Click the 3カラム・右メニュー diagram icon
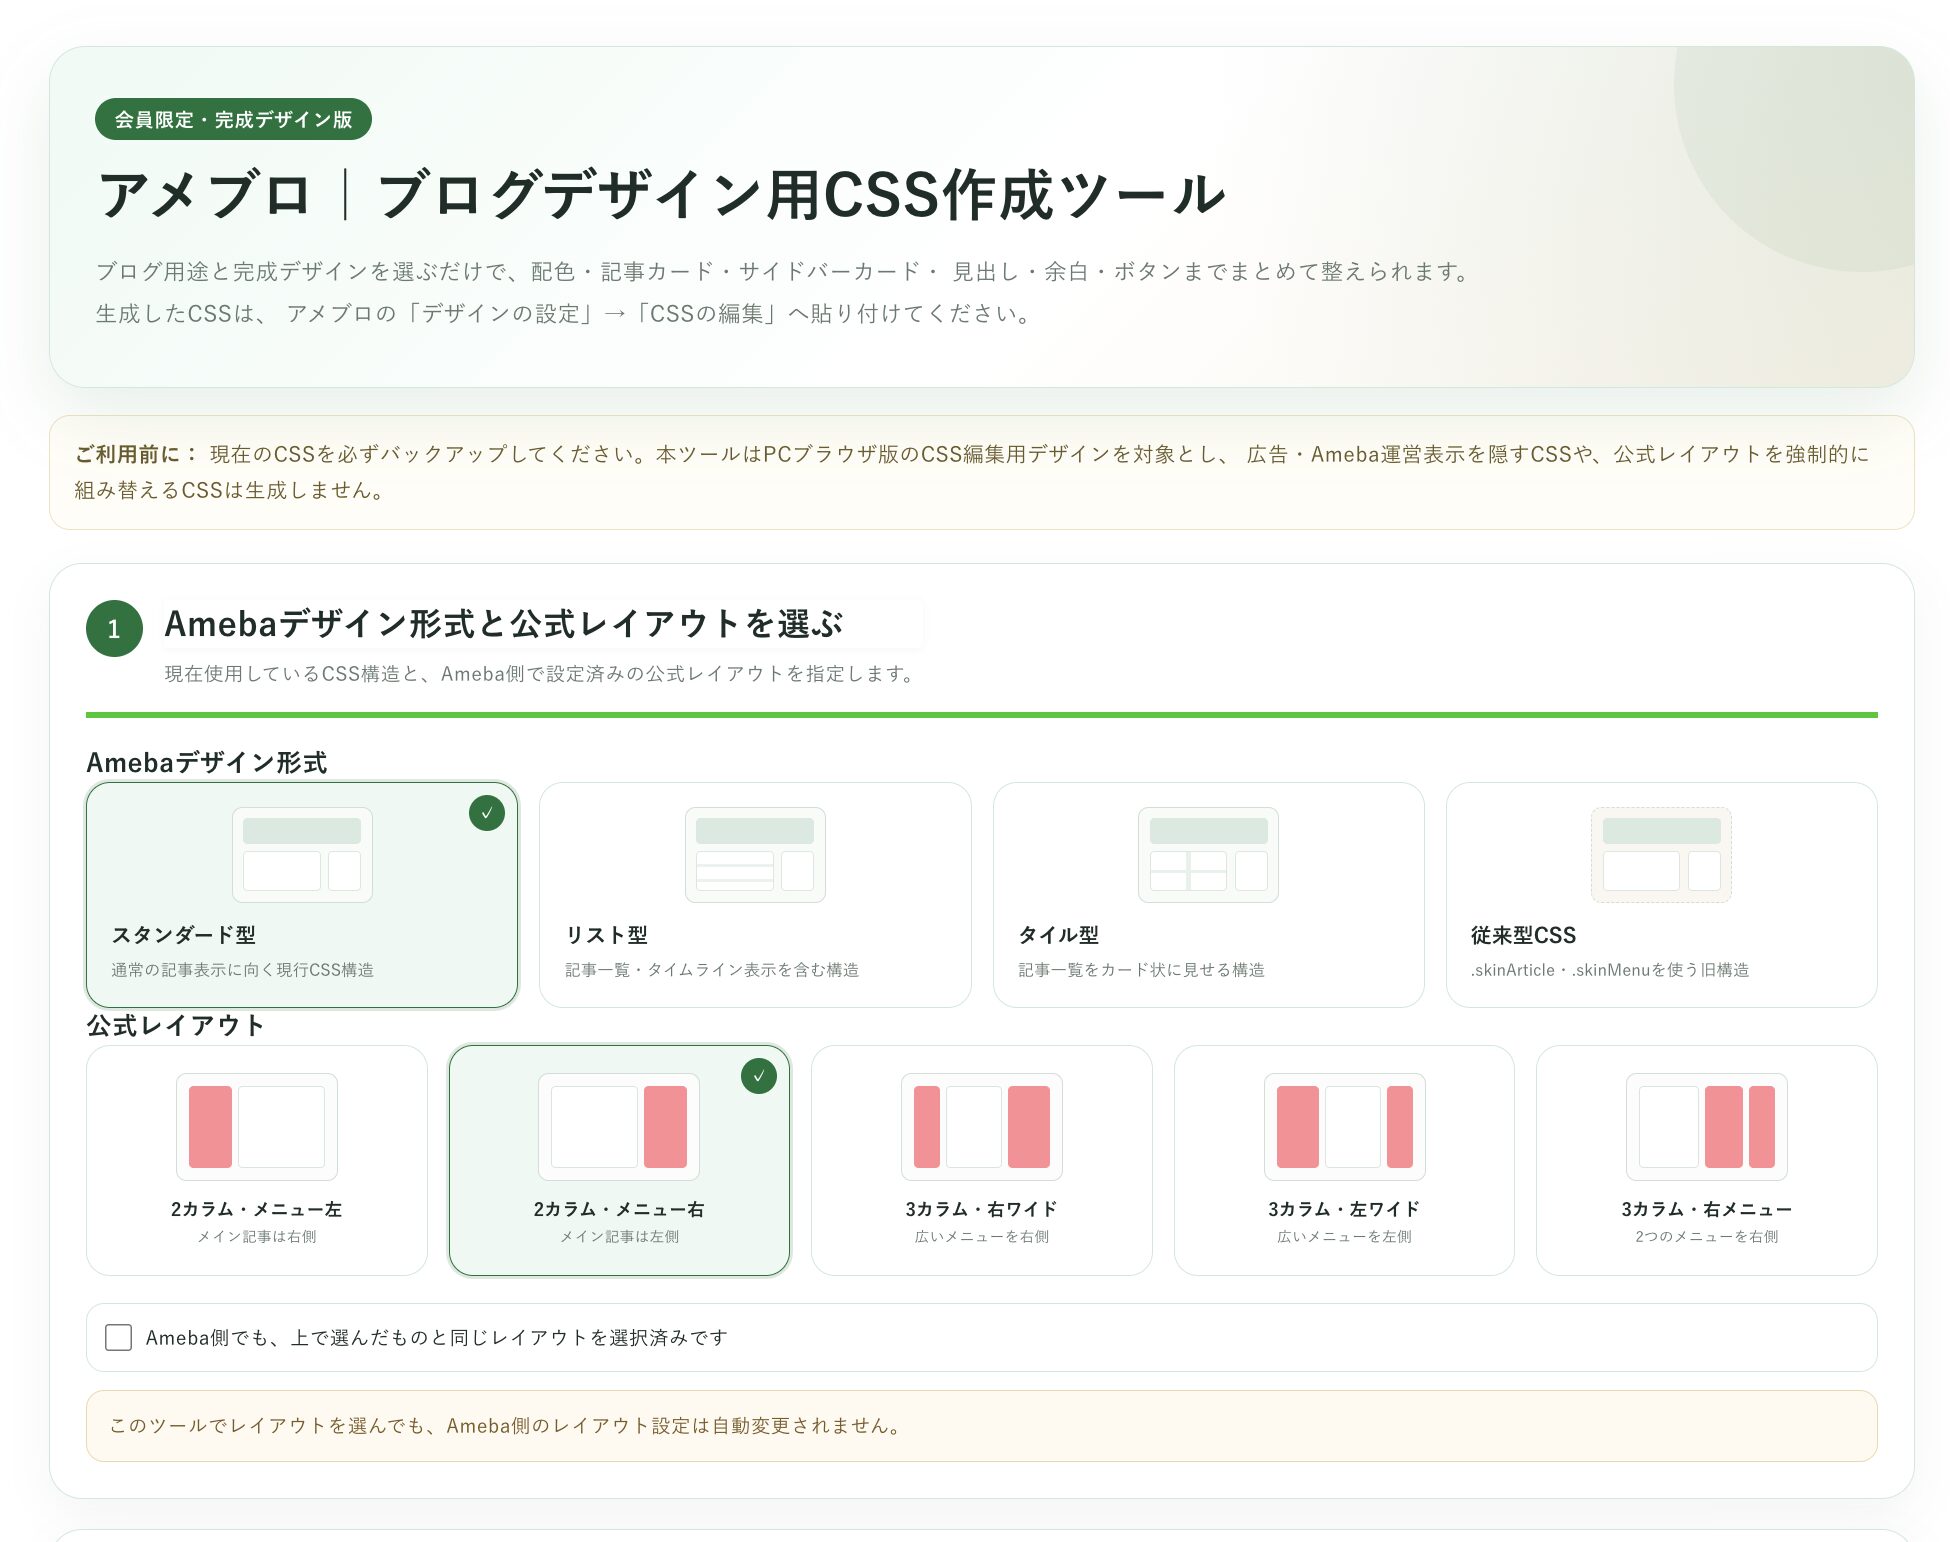The image size is (1950, 1542). point(1706,1127)
